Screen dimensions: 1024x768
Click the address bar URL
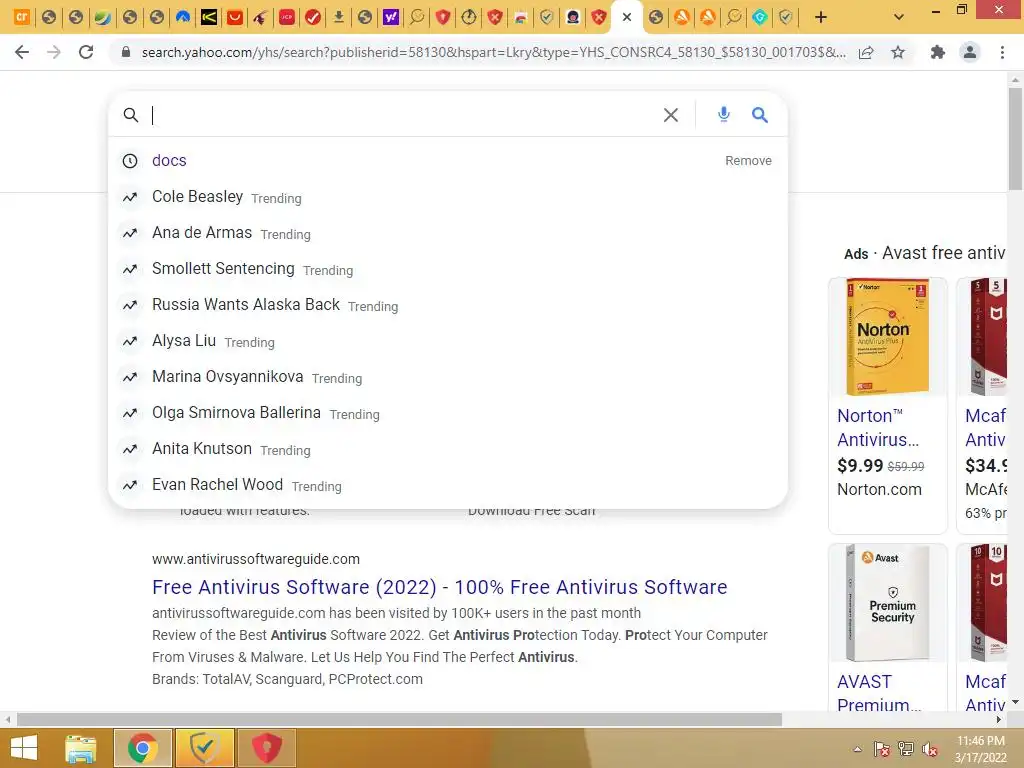tap(493, 52)
